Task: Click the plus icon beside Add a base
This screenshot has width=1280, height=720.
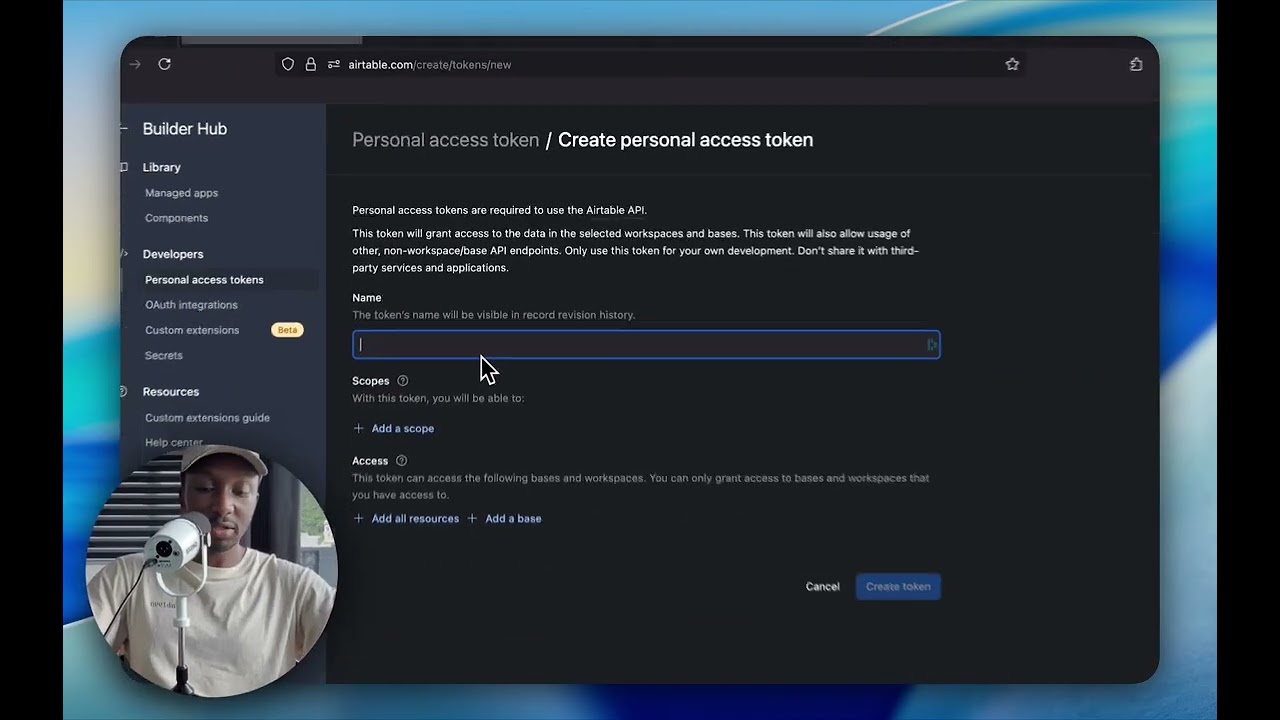Action: [473, 518]
